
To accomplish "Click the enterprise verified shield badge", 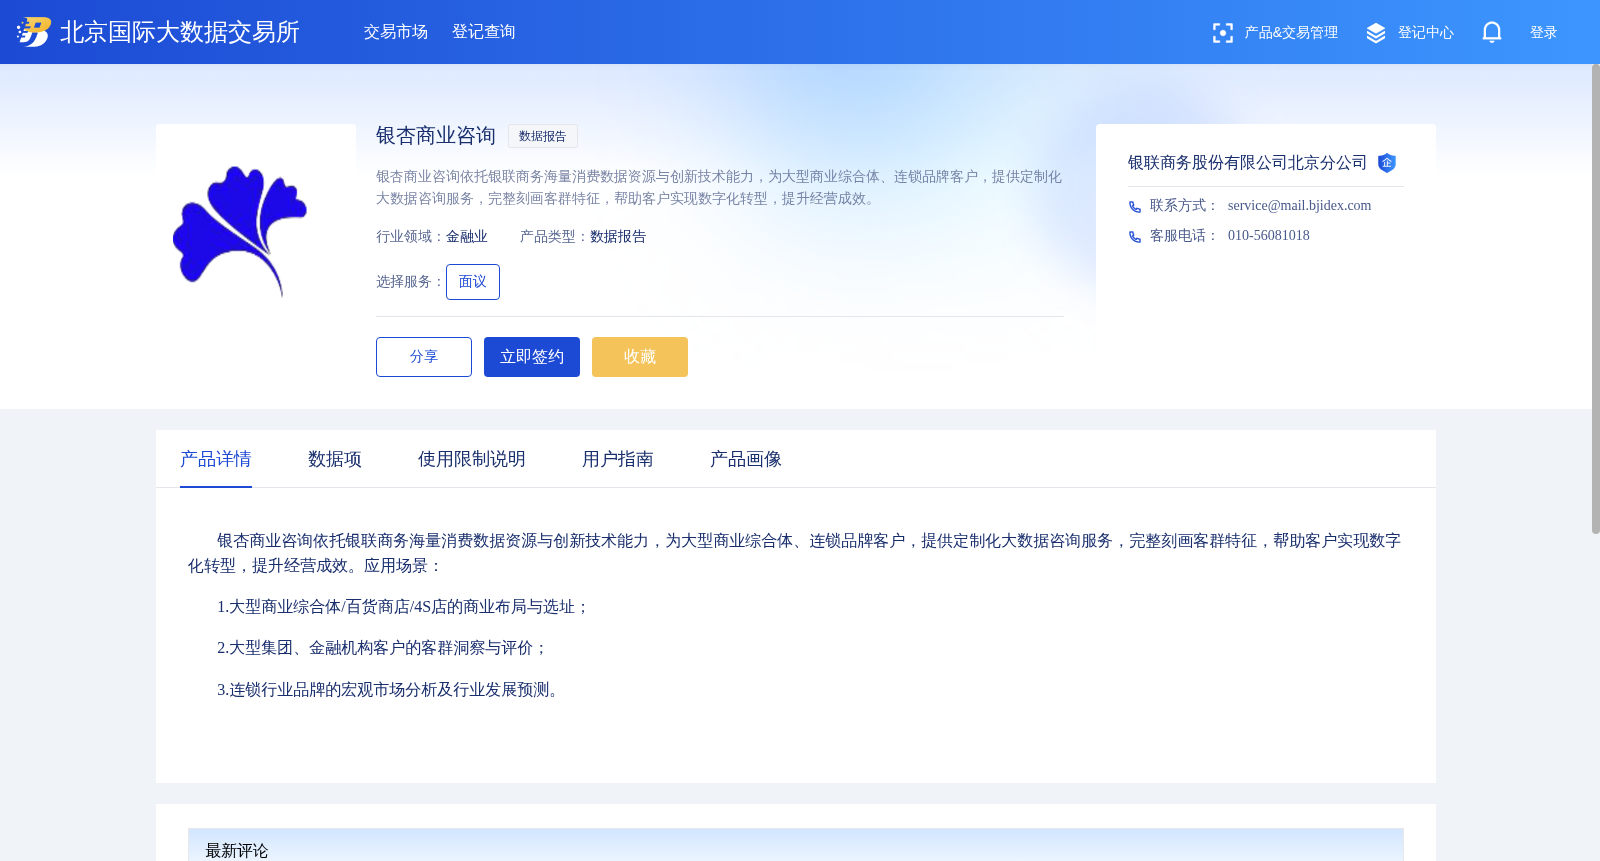I will (x=1387, y=163).
